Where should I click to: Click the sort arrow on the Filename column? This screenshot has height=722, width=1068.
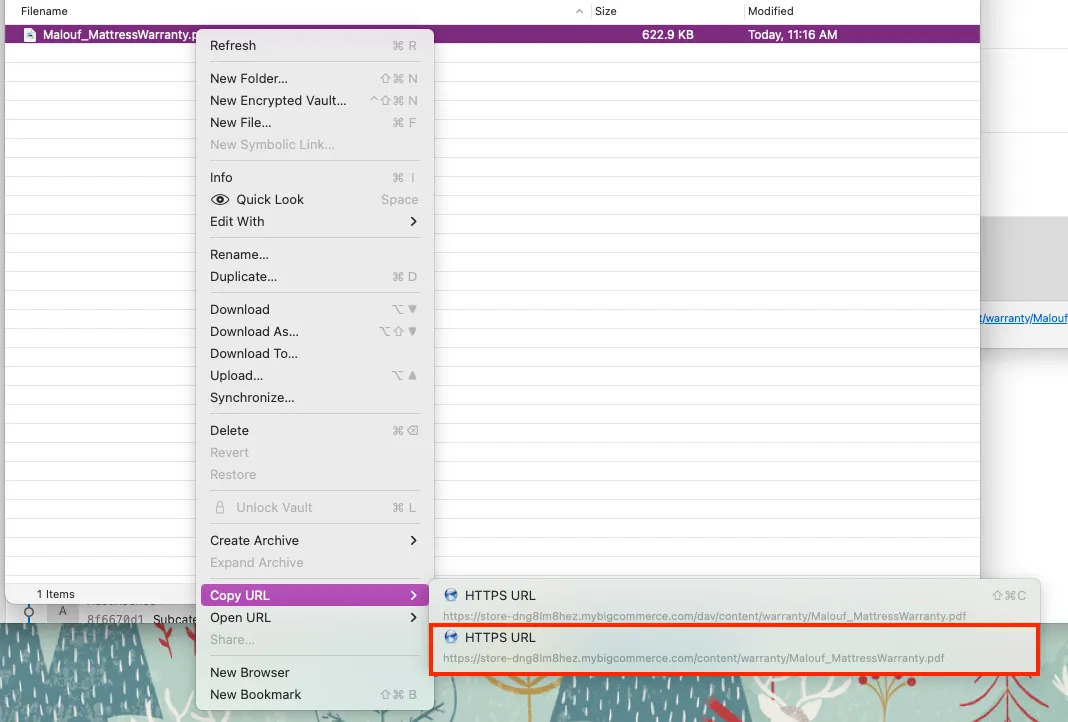(x=578, y=10)
